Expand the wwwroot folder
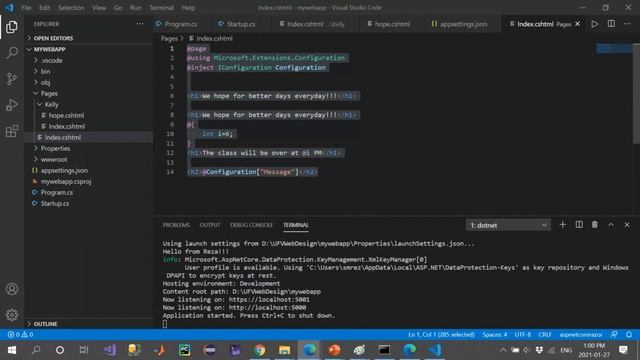 pyautogui.click(x=54, y=160)
